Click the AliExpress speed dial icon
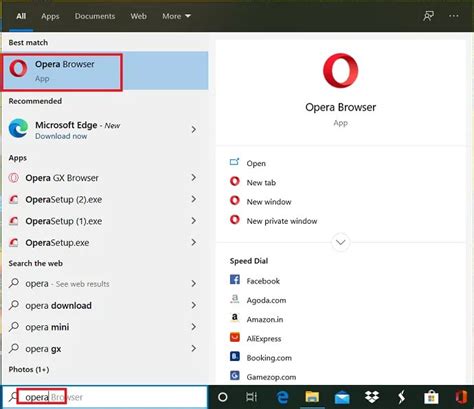 pos(235,337)
